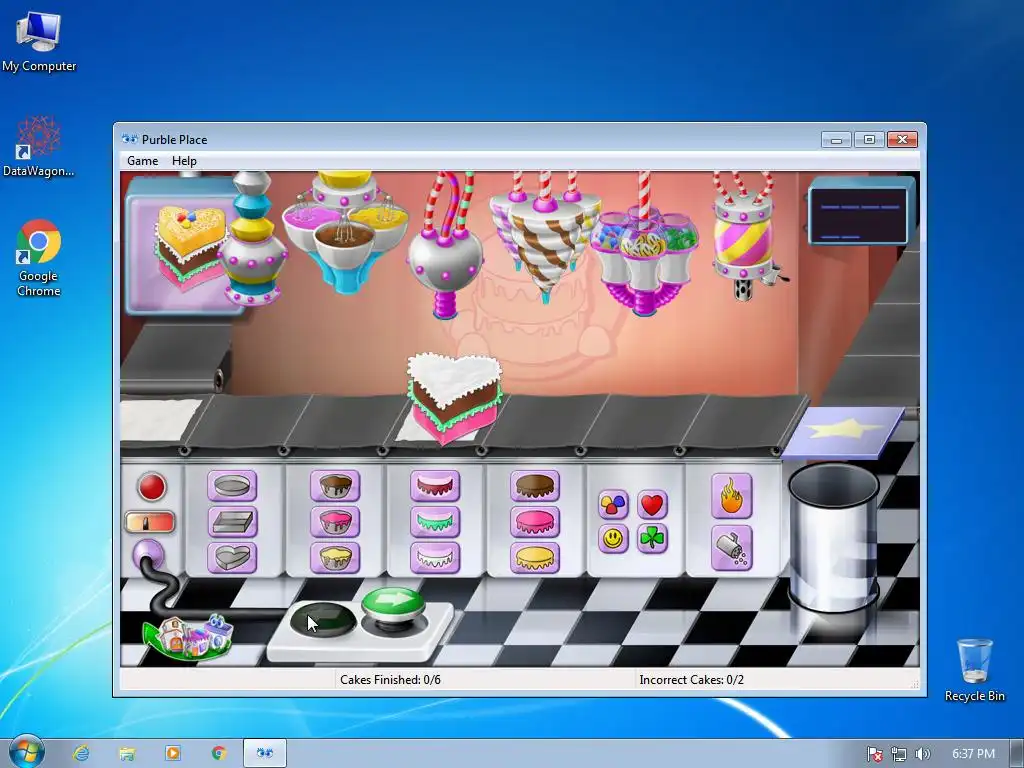Screen dimensions: 1024x768
Task: Click the 6:37 PM clock
Action: [973, 754]
